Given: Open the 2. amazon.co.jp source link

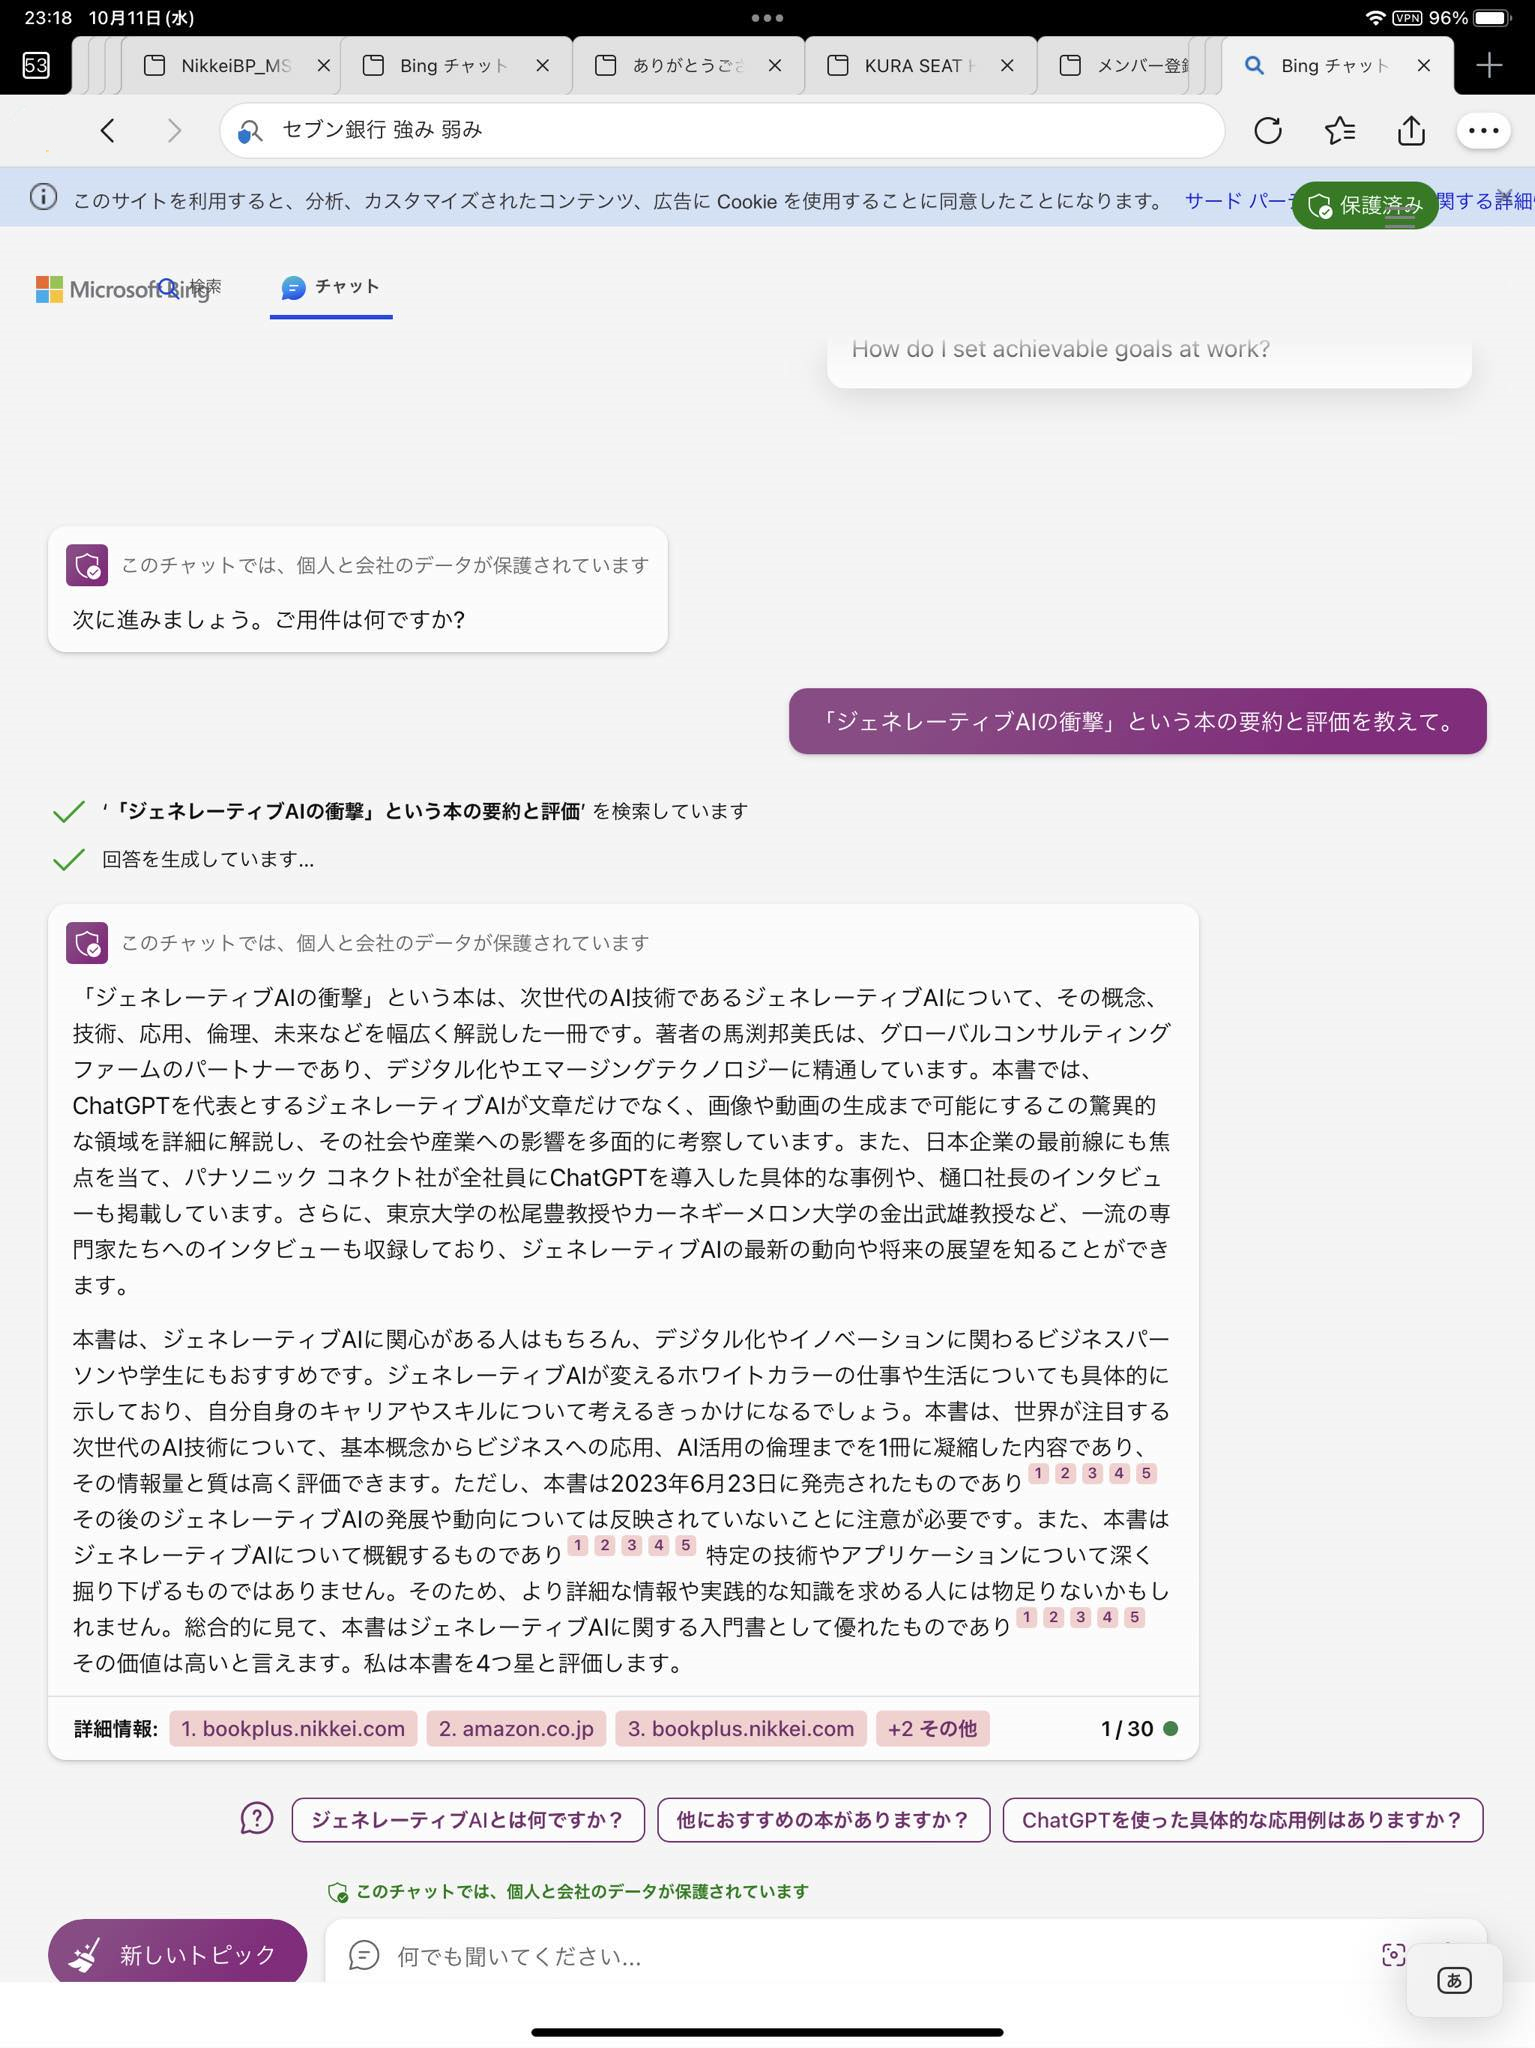Looking at the screenshot, I should (x=516, y=1728).
